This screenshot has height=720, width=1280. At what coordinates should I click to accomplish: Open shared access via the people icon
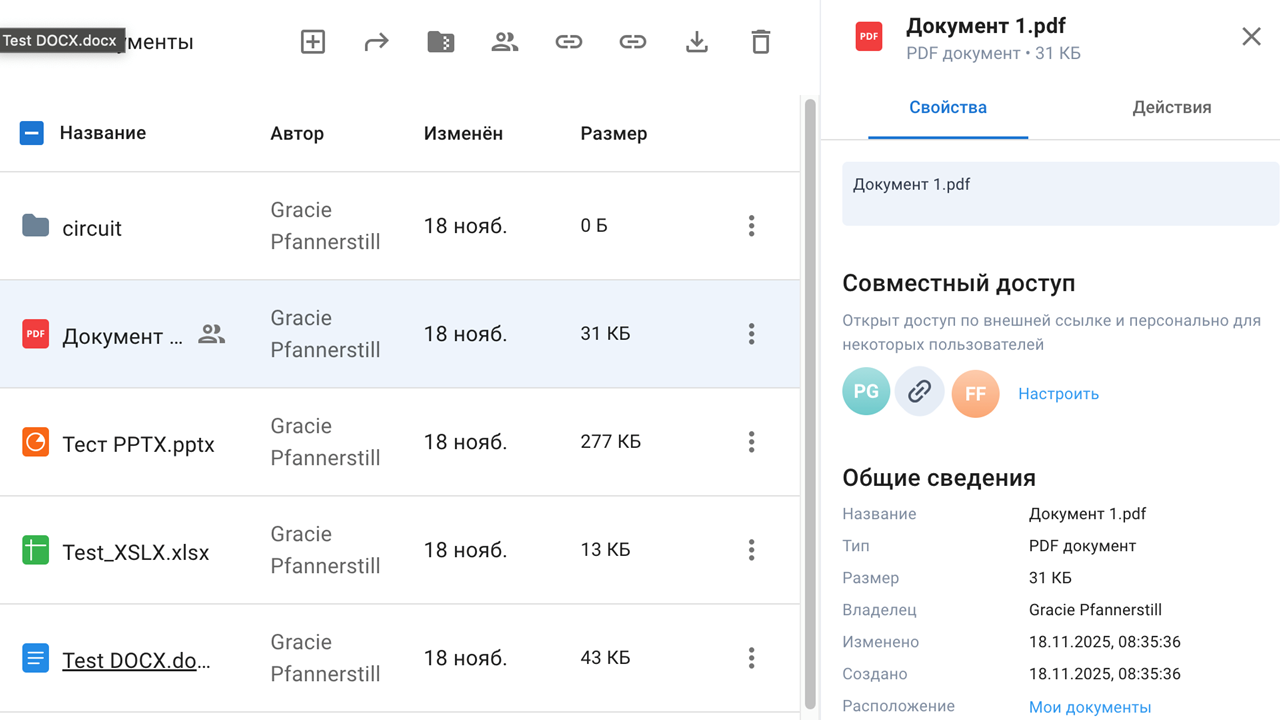point(504,41)
